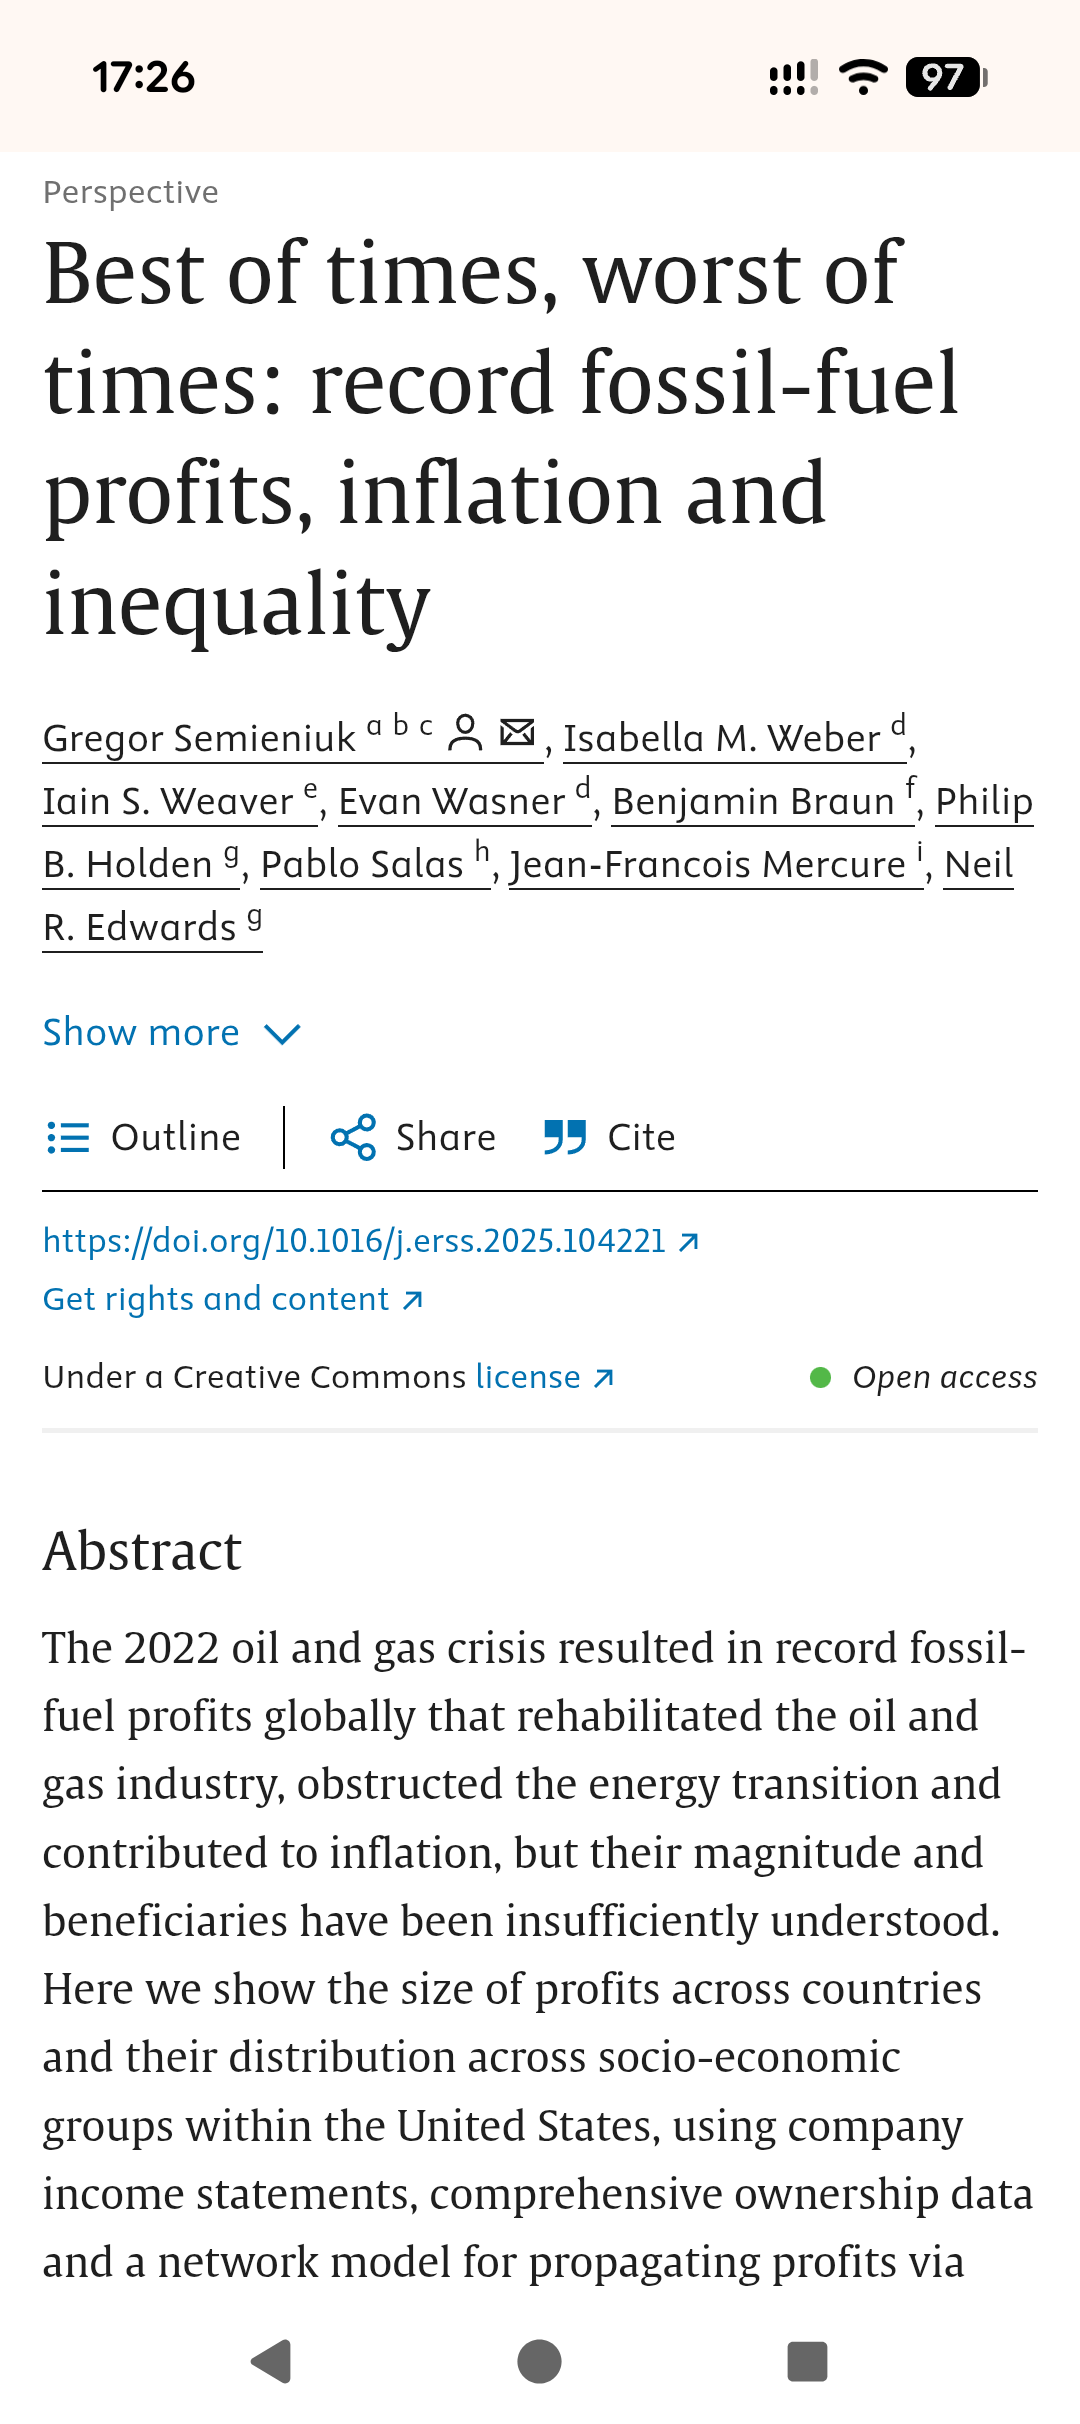The height and width of the screenshot is (2424, 1080).
Task: Tap the Android recent apps square button
Action: click(808, 2362)
